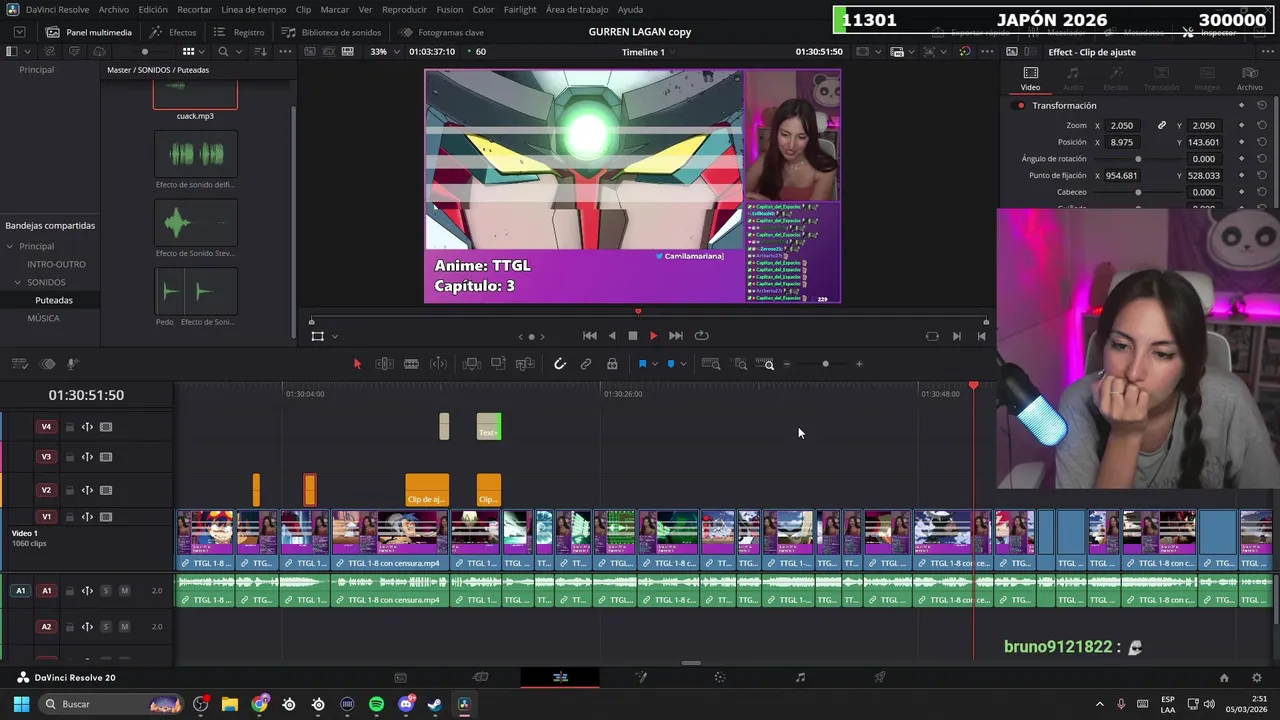Open the Archivo menu

tap(113, 9)
